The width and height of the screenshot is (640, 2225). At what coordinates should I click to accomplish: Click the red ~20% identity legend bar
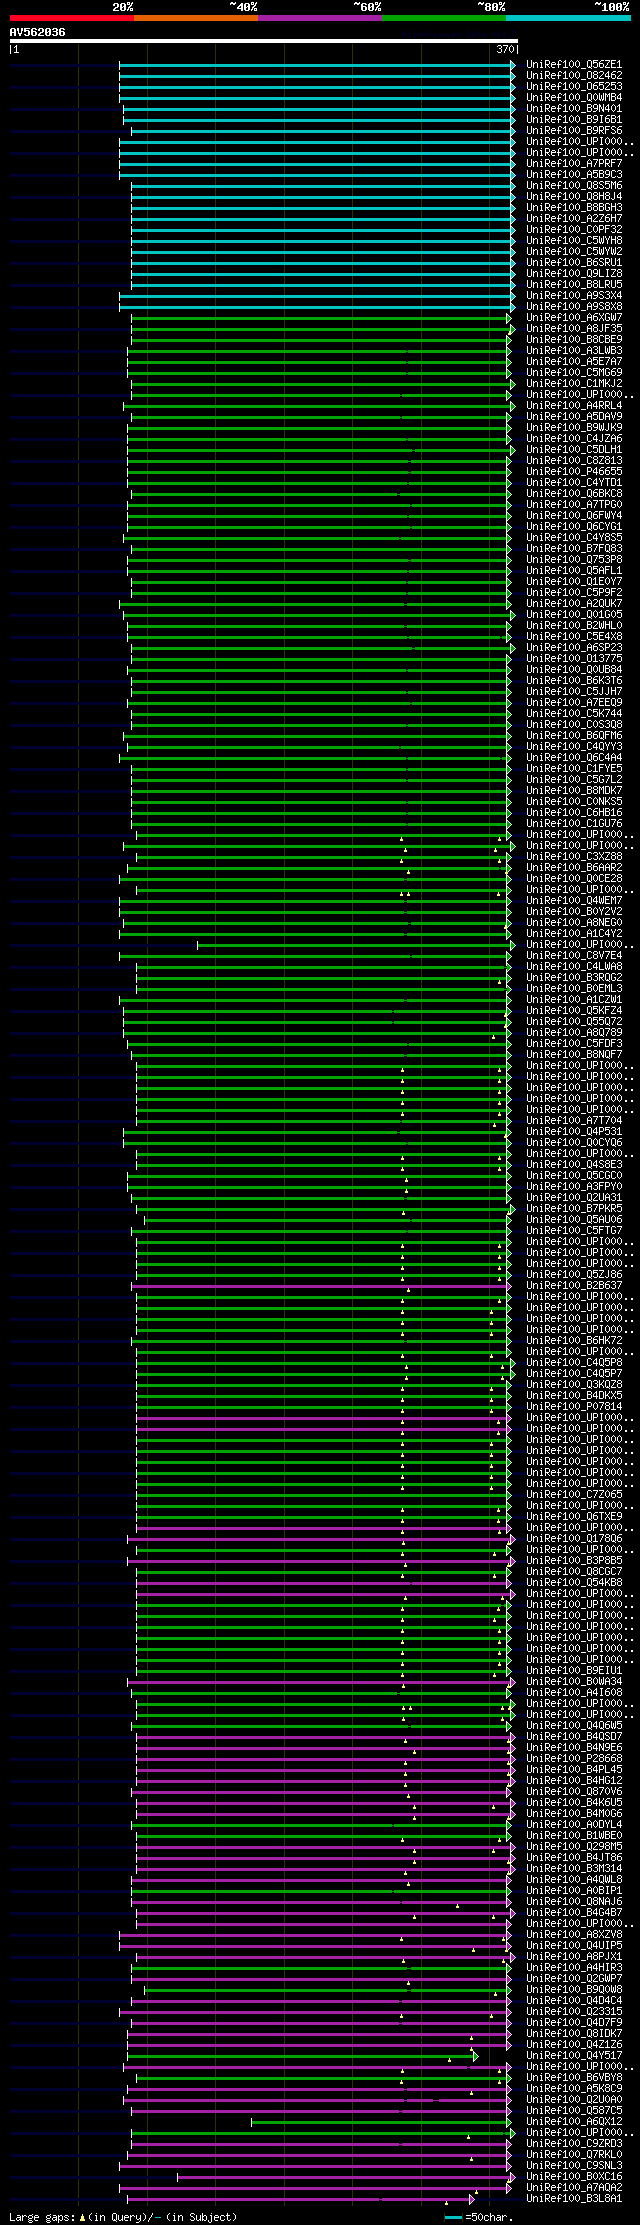click(71, 18)
